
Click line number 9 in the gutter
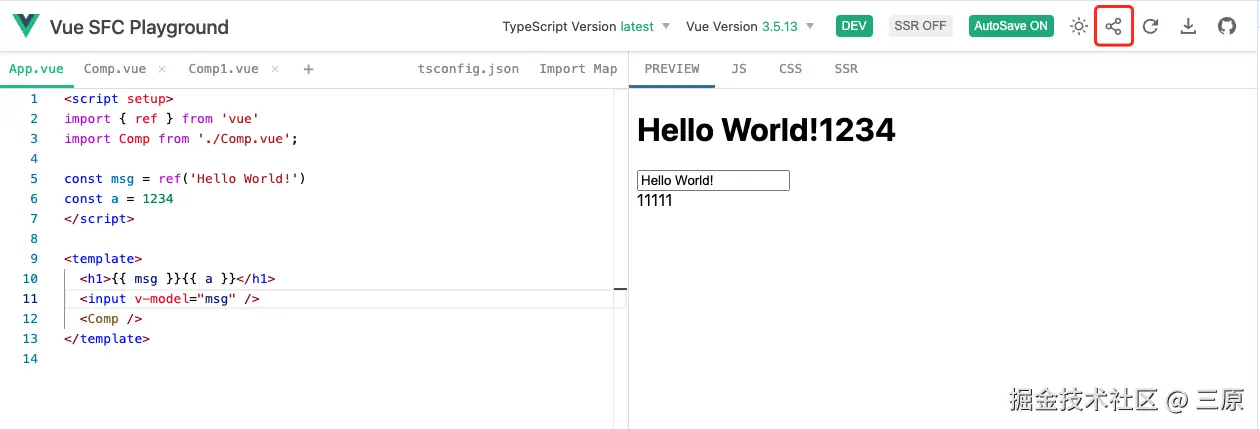[34, 259]
